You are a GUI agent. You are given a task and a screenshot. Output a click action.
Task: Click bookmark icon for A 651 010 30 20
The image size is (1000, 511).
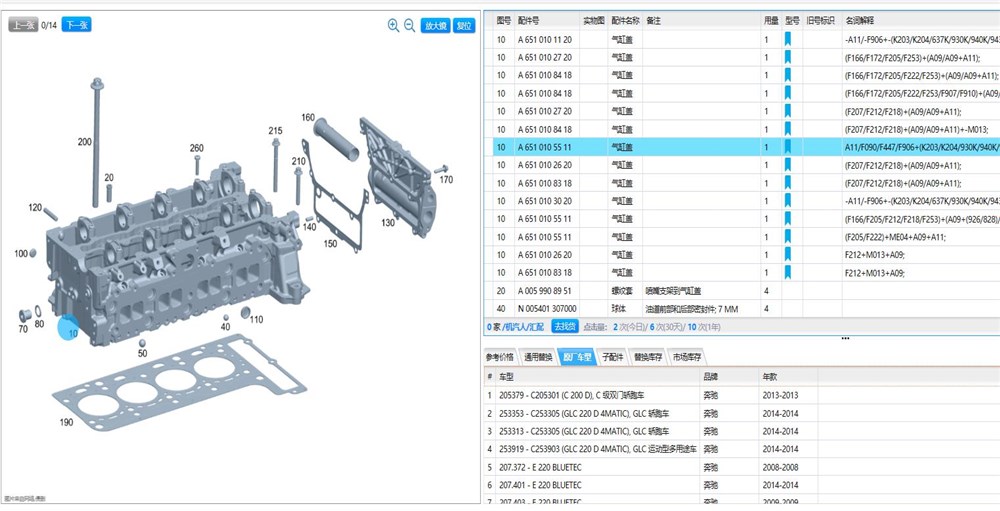(788, 201)
